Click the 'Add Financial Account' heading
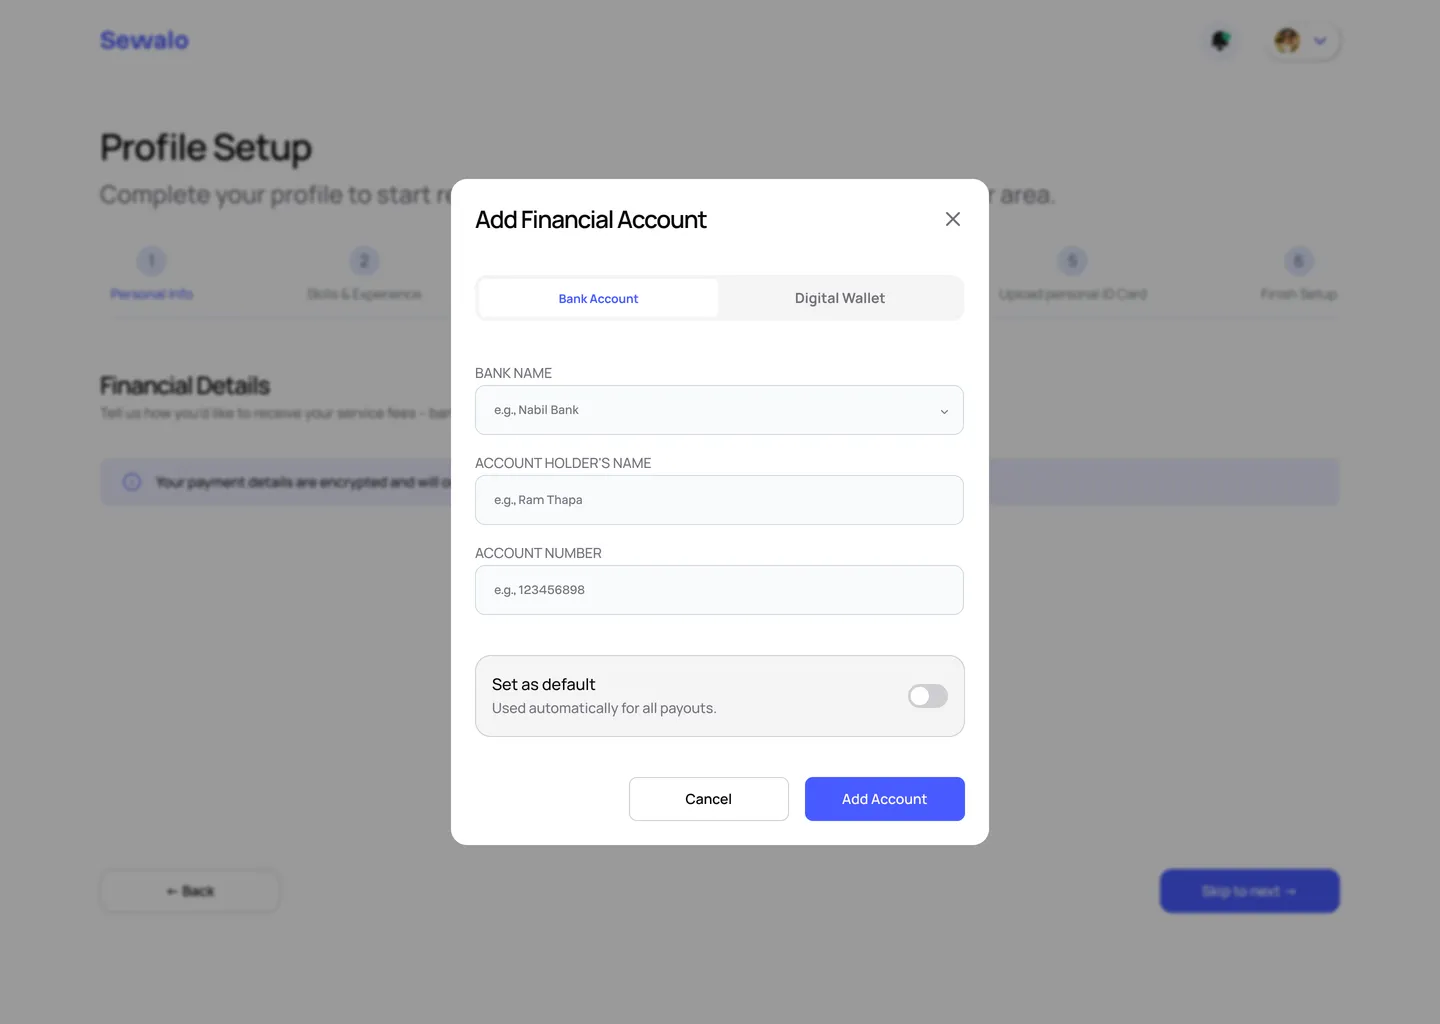 coord(591,220)
